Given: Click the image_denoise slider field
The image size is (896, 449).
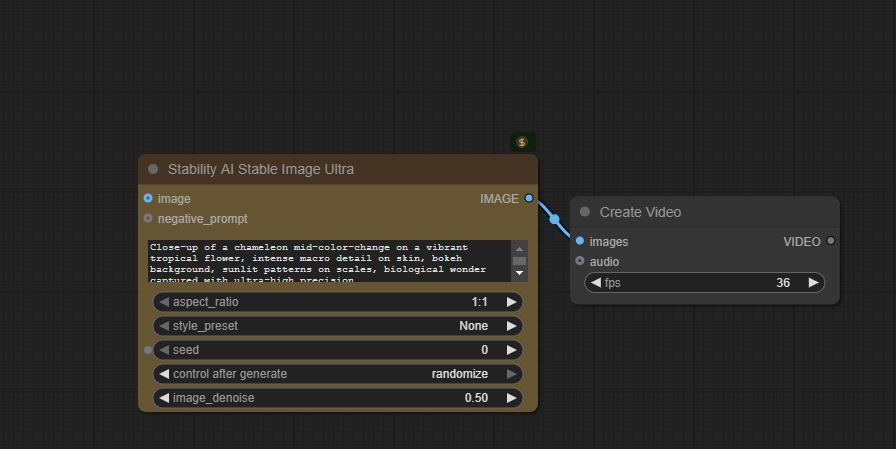Looking at the screenshot, I should click(x=337, y=398).
